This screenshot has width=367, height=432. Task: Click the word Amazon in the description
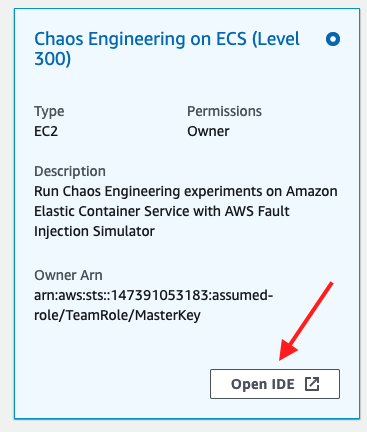[x=312, y=191]
